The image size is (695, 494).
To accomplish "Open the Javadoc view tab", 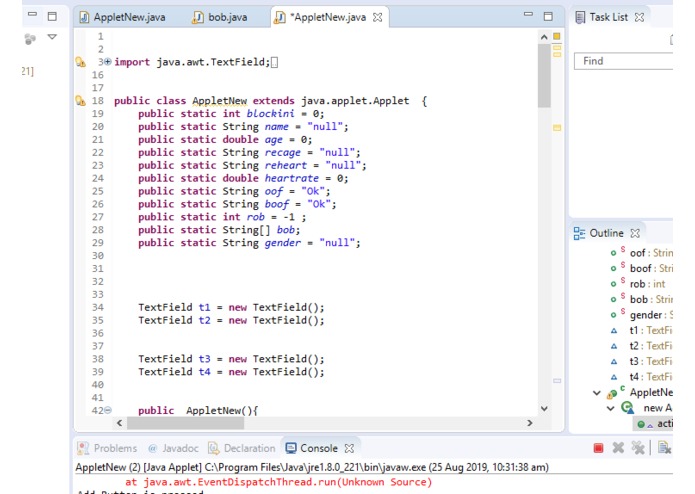I will tap(173, 448).
